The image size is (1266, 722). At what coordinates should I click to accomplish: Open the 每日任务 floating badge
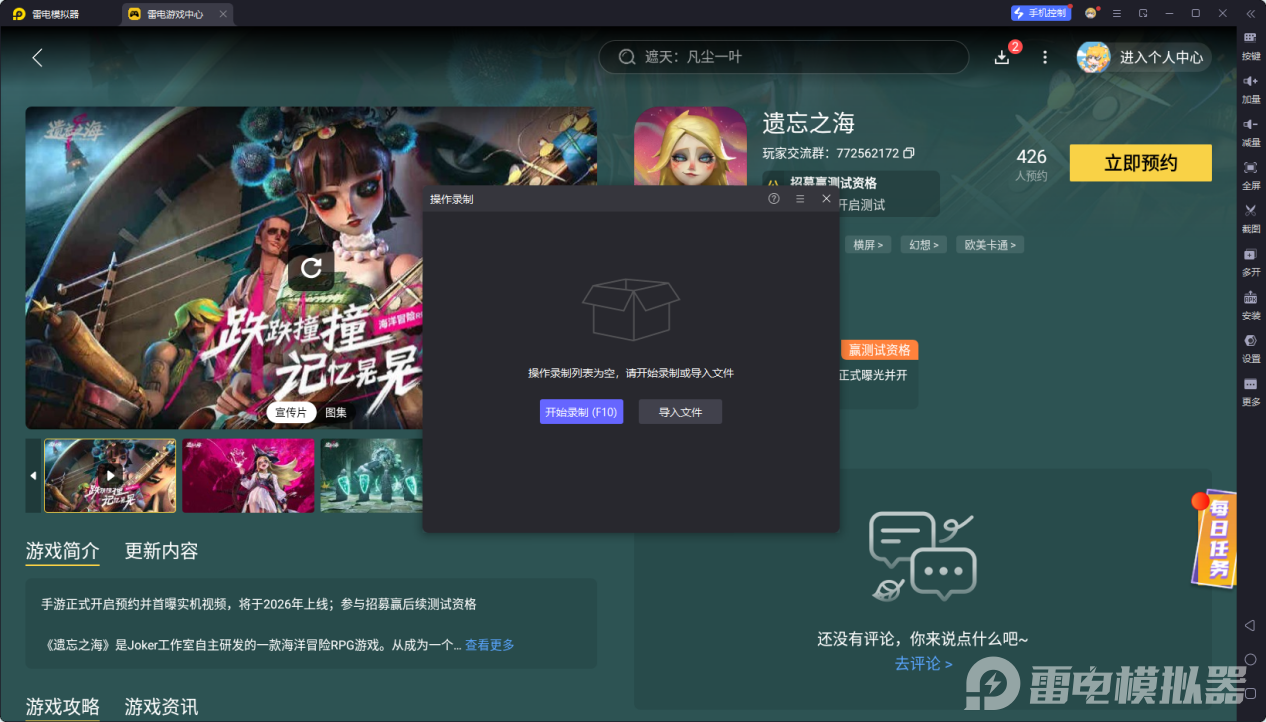(1214, 538)
